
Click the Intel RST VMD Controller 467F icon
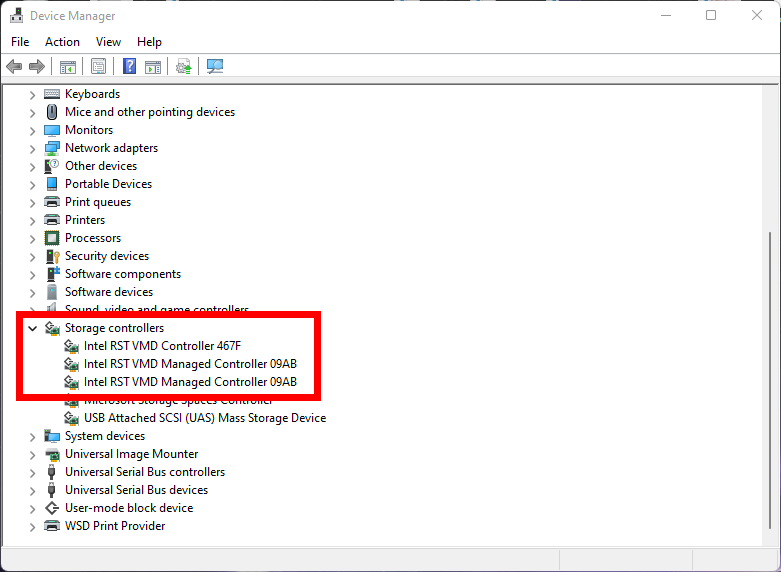coord(71,346)
